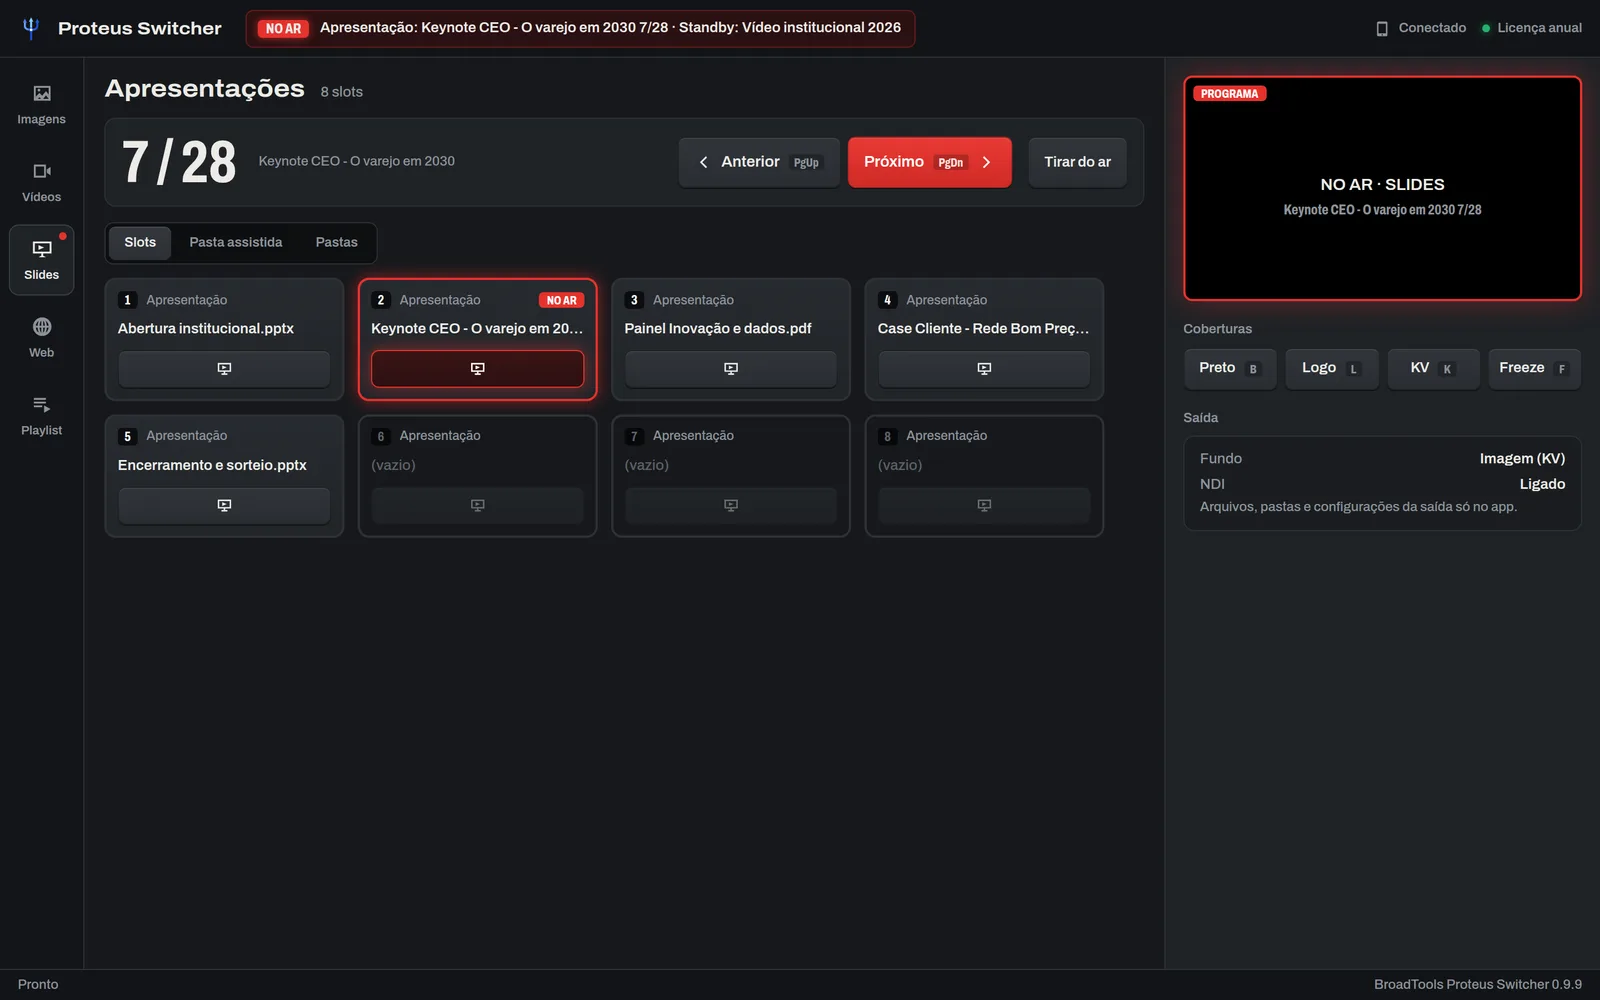Switch to the Pastas tab
Image resolution: width=1600 pixels, height=1000 pixels.
click(336, 243)
